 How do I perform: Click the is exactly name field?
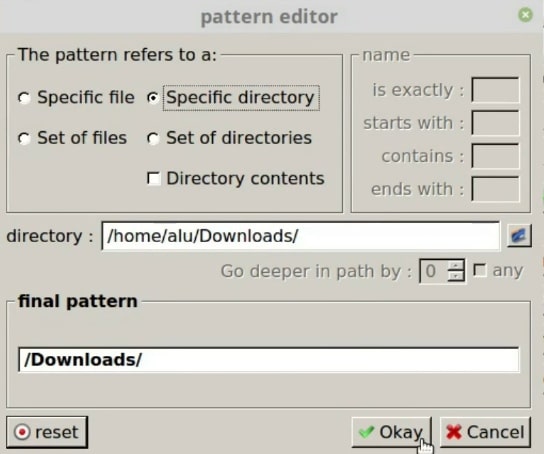click(x=495, y=90)
